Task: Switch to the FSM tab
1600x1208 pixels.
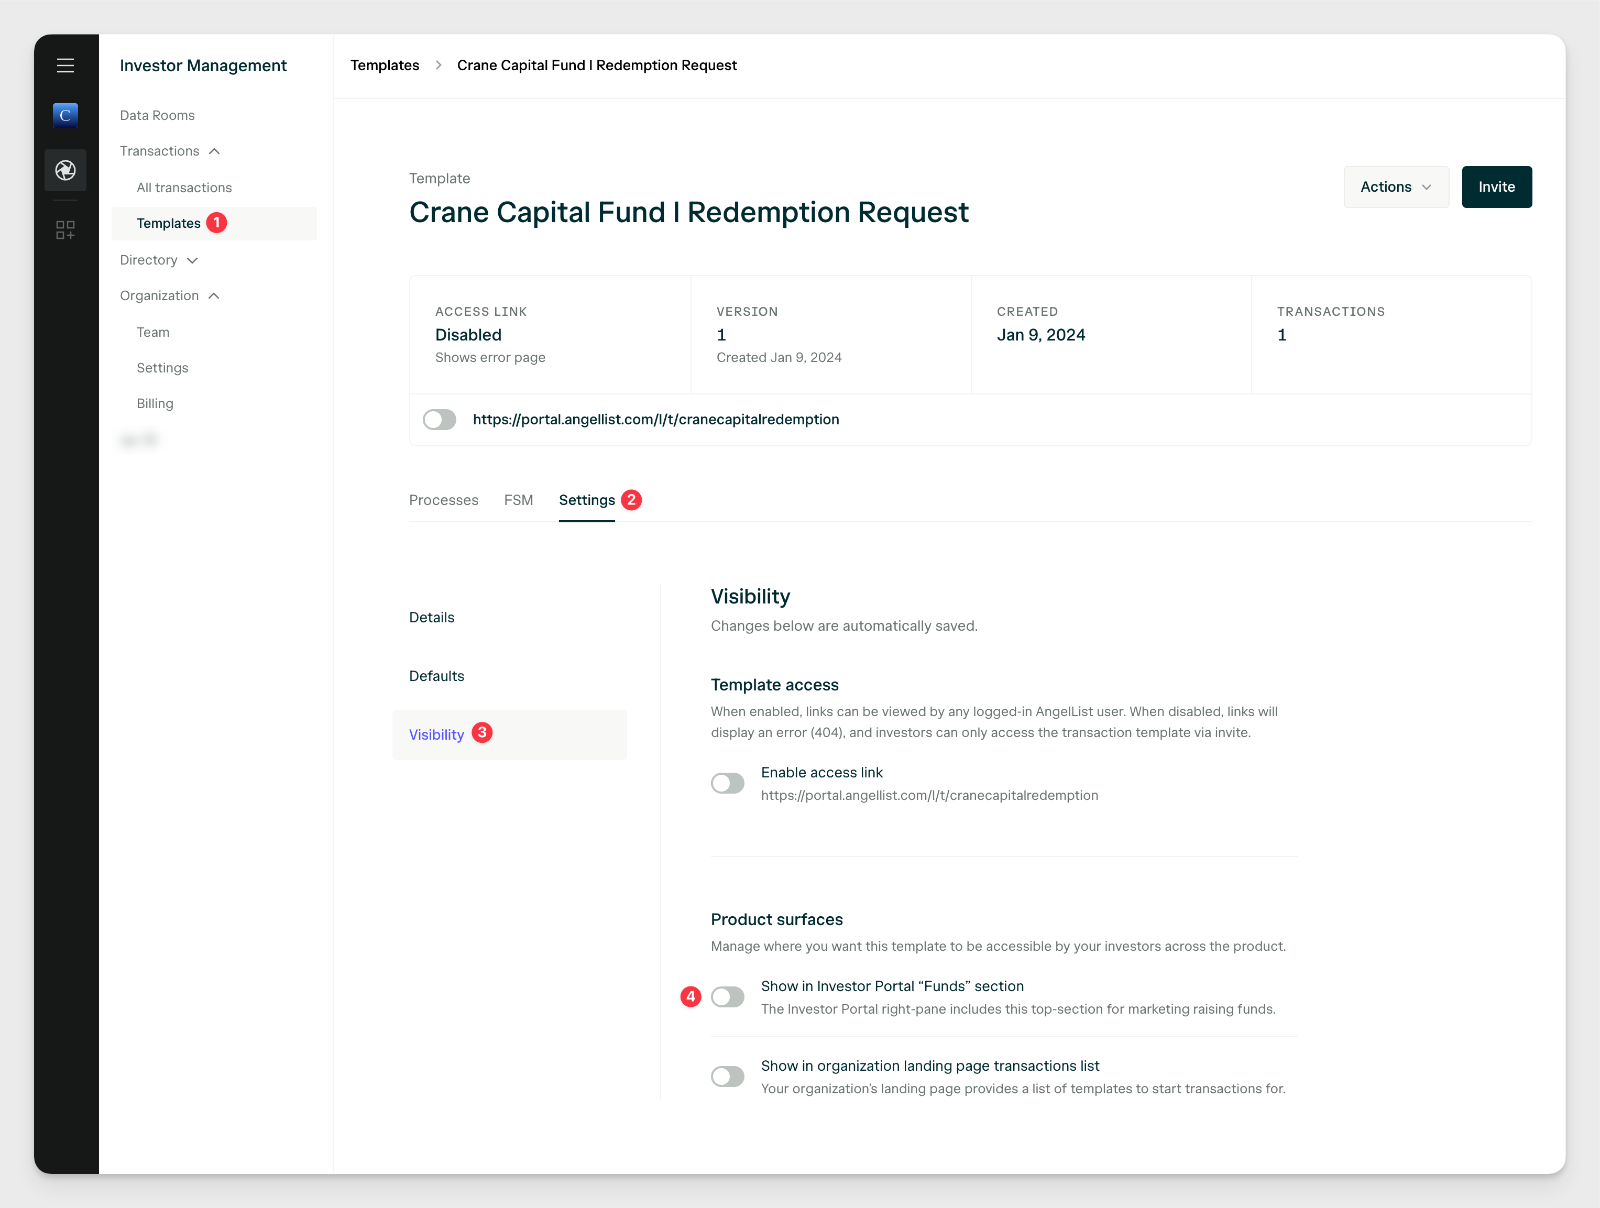Action: coord(518,500)
